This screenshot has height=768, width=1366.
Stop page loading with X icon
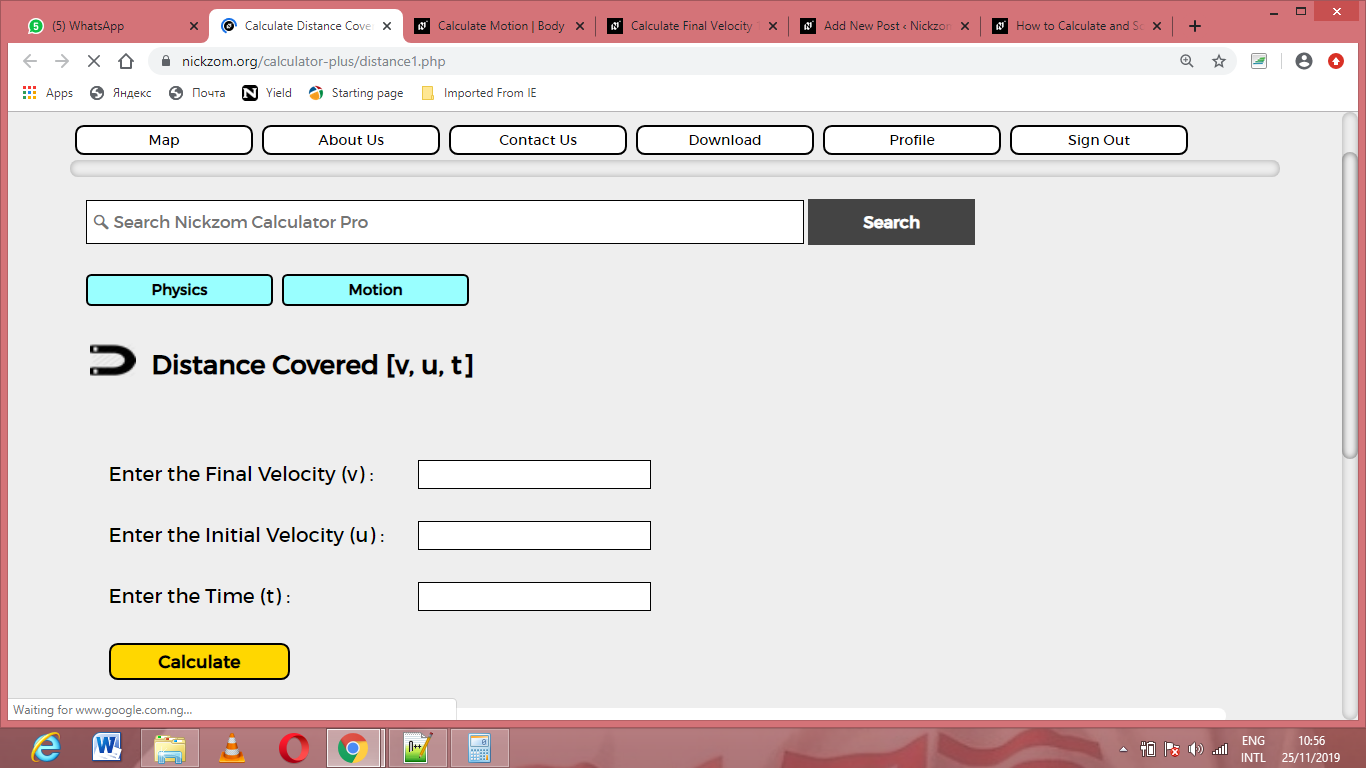coord(93,61)
